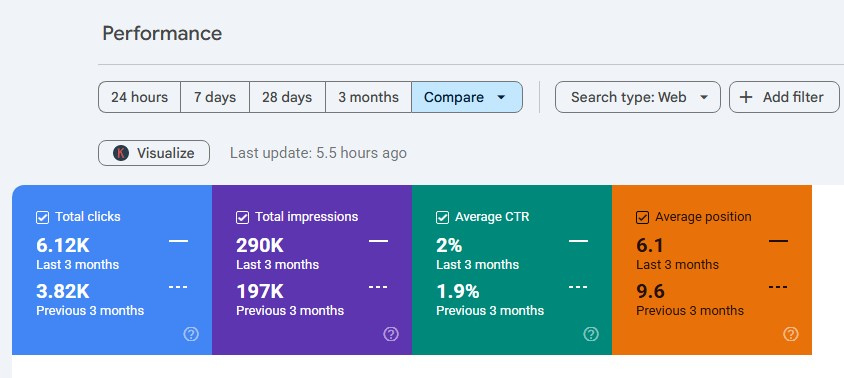Click the Add filter button
The height and width of the screenshot is (378, 844).
784,97
